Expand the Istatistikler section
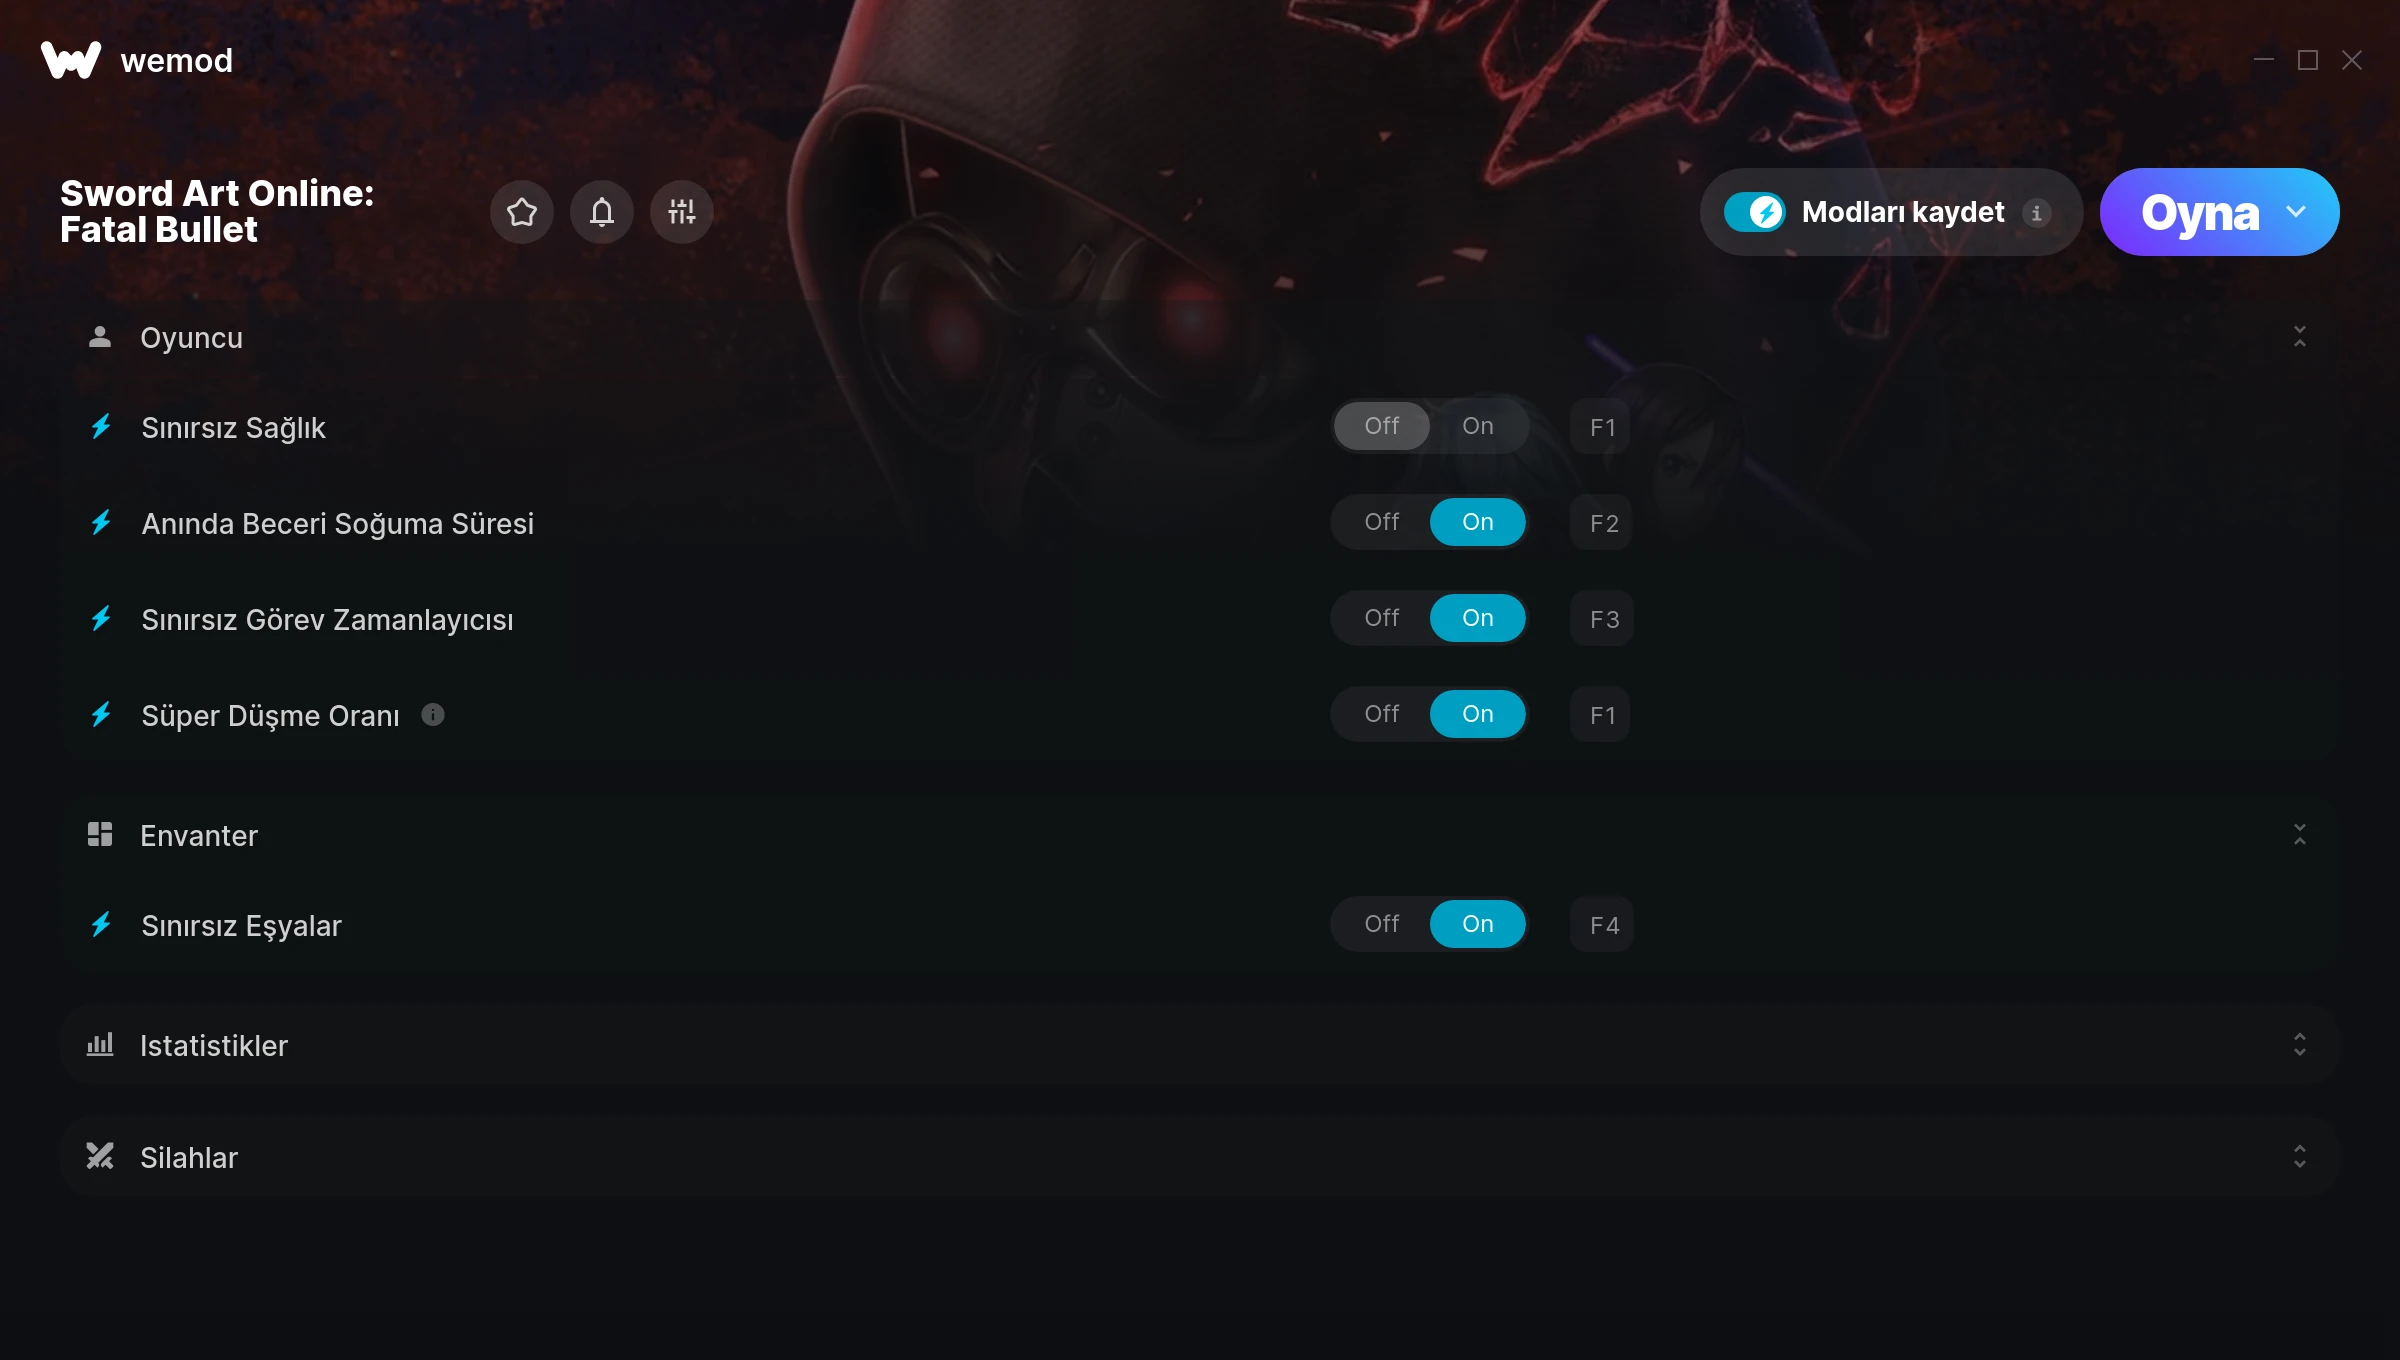This screenshot has height=1360, width=2400. click(2299, 1045)
